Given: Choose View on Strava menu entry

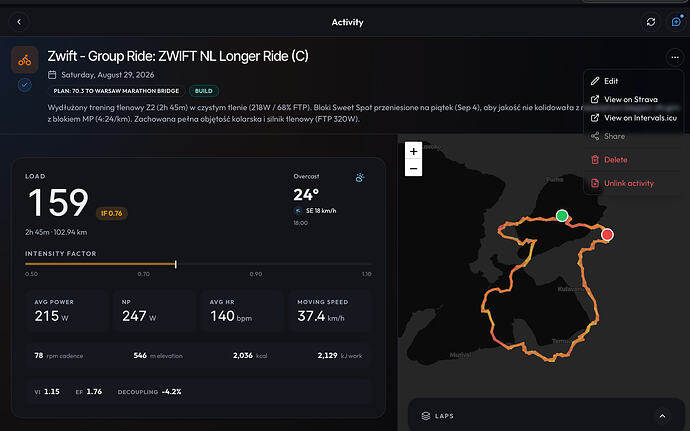Looking at the screenshot, I should pyautogui.click(x=633, y=99).
